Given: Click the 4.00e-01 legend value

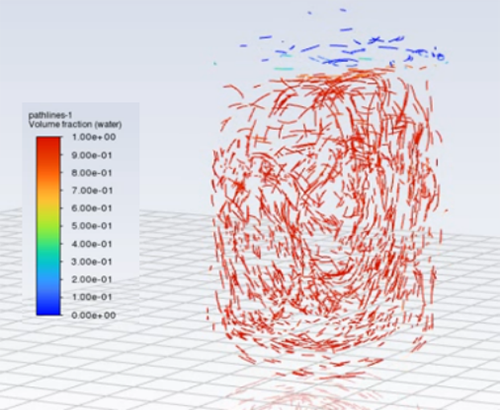Looking at the screenshot, I should 92,244.
